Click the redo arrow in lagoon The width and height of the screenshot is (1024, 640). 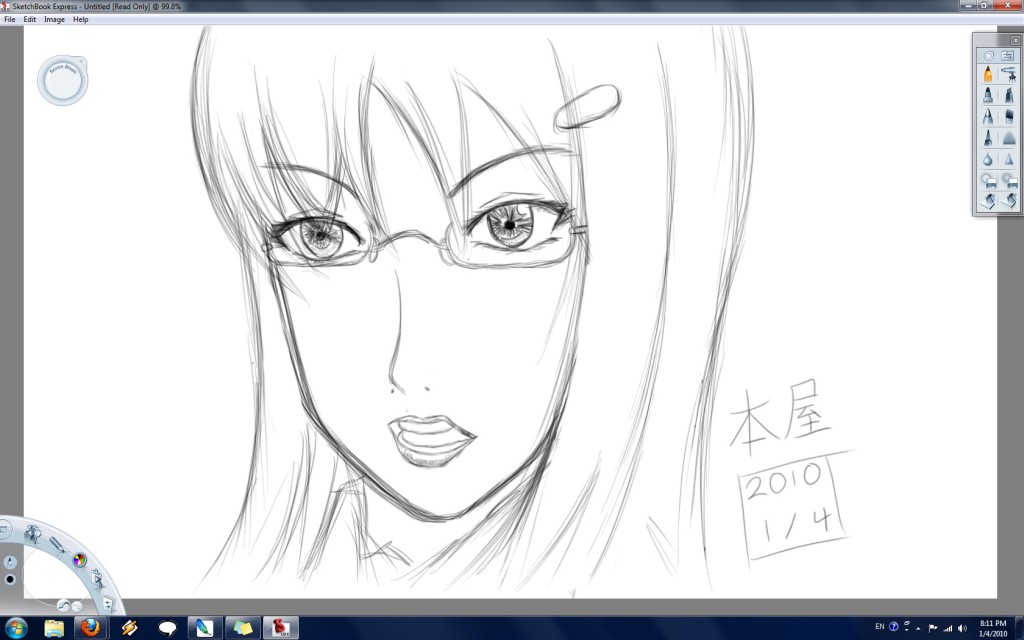pyautogui.click(x=77, y=605)
